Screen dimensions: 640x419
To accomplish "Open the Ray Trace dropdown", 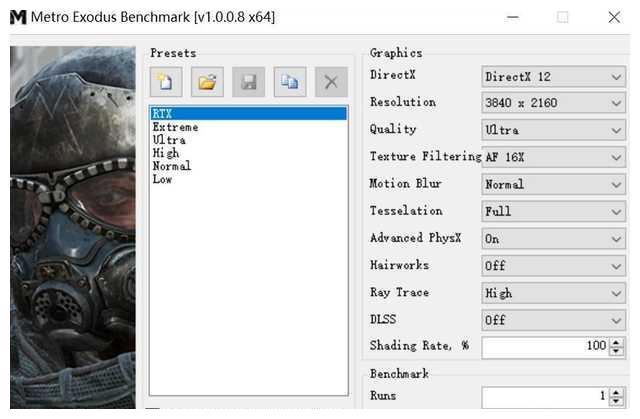I will coord(553,293).
